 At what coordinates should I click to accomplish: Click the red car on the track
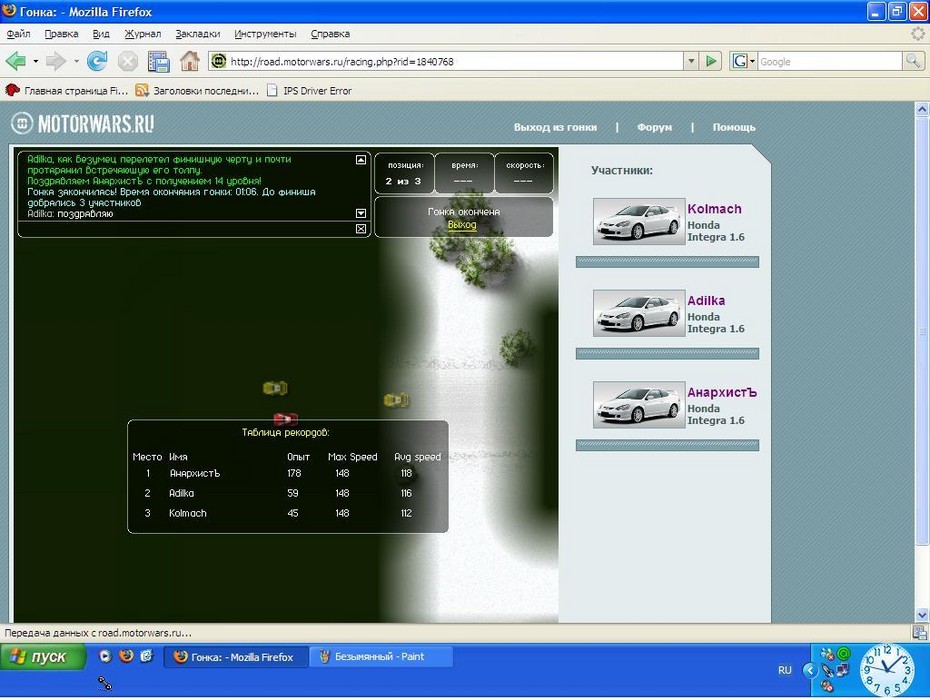pyautogui.click(x=285, y=419)
